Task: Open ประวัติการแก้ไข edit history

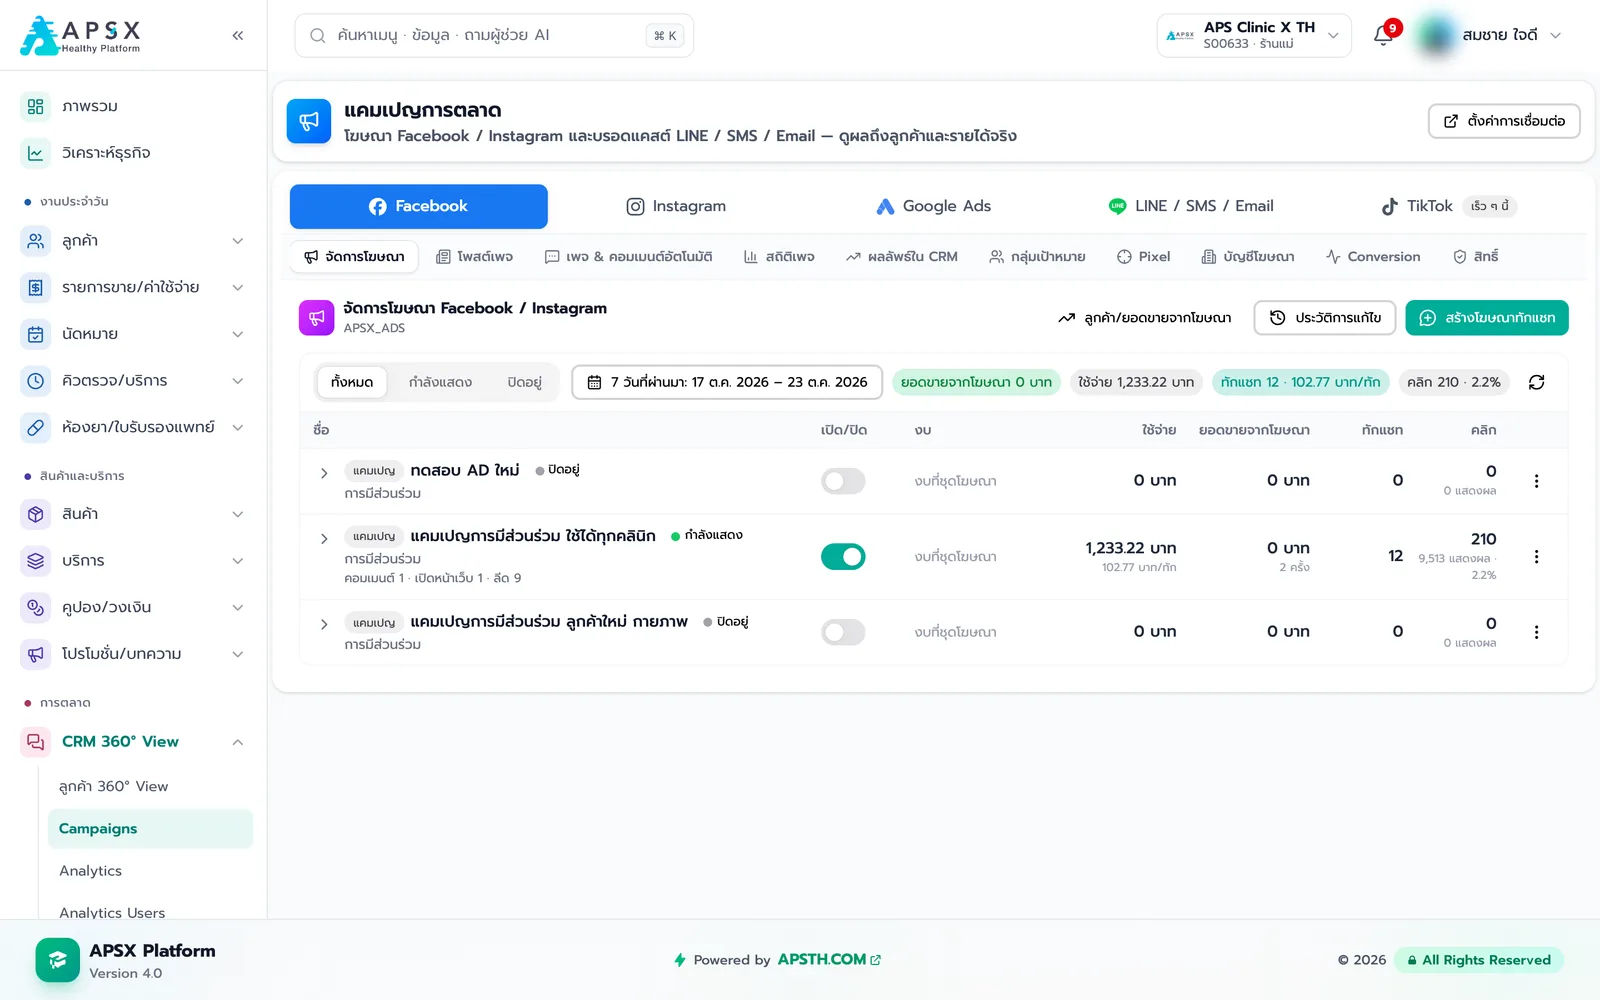Action: coord(1325,318)
